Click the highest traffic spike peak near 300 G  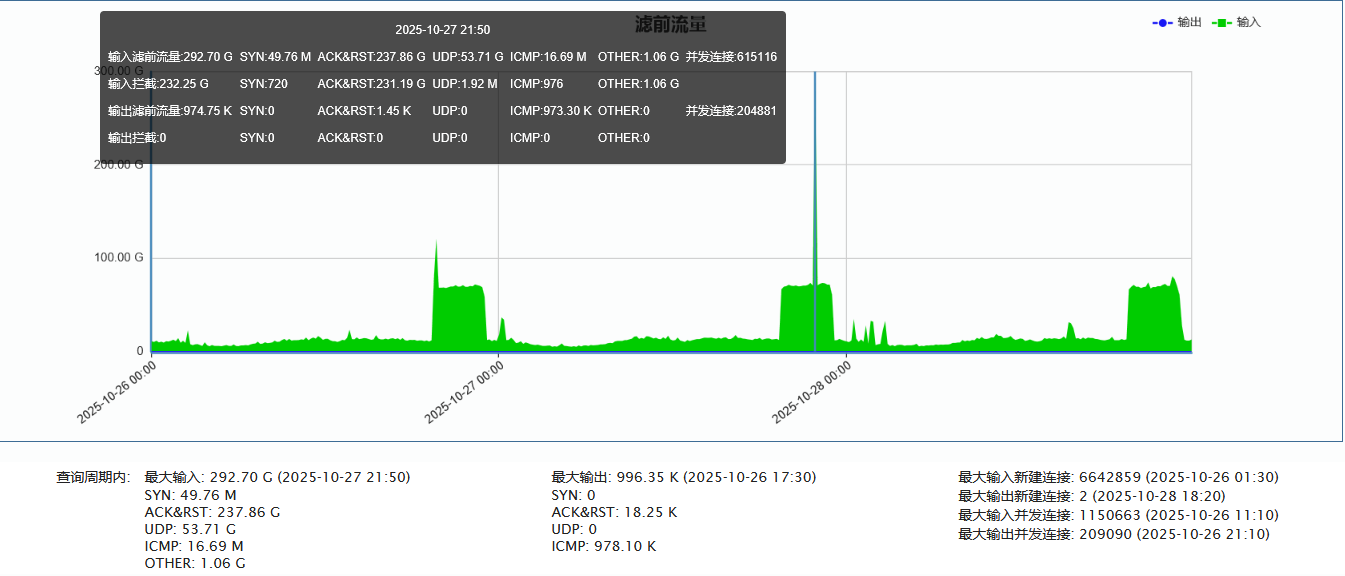(x=814, y=78)
